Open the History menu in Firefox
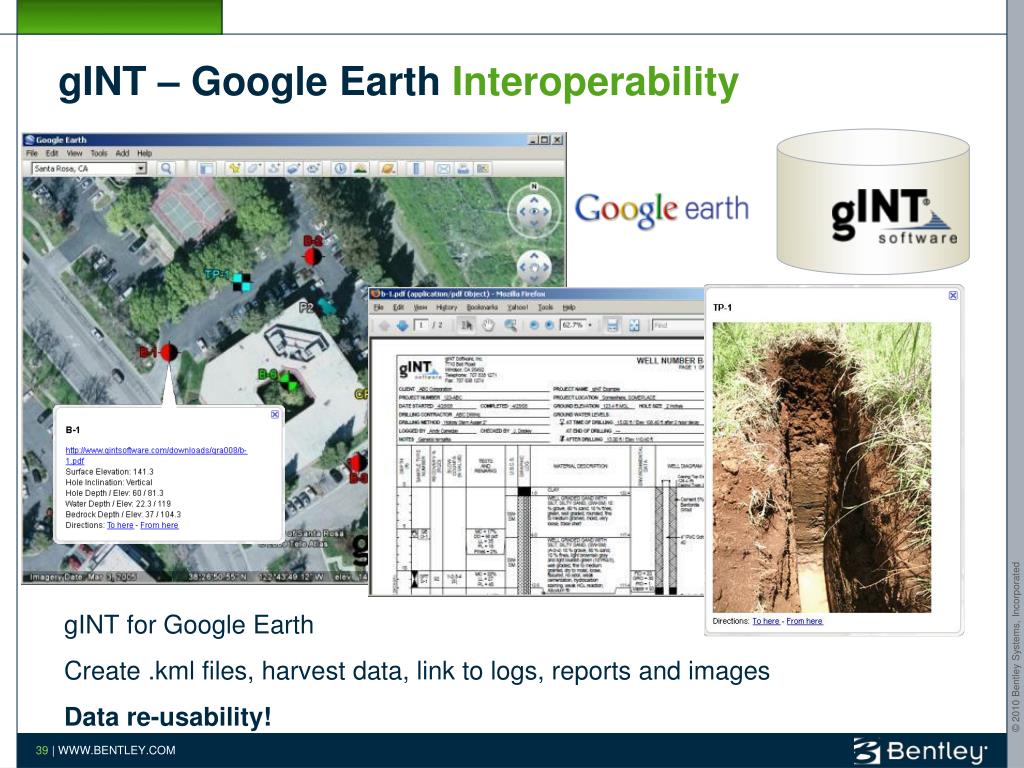The height and width of the screenshot is (768, 1024). pos(446,307)
